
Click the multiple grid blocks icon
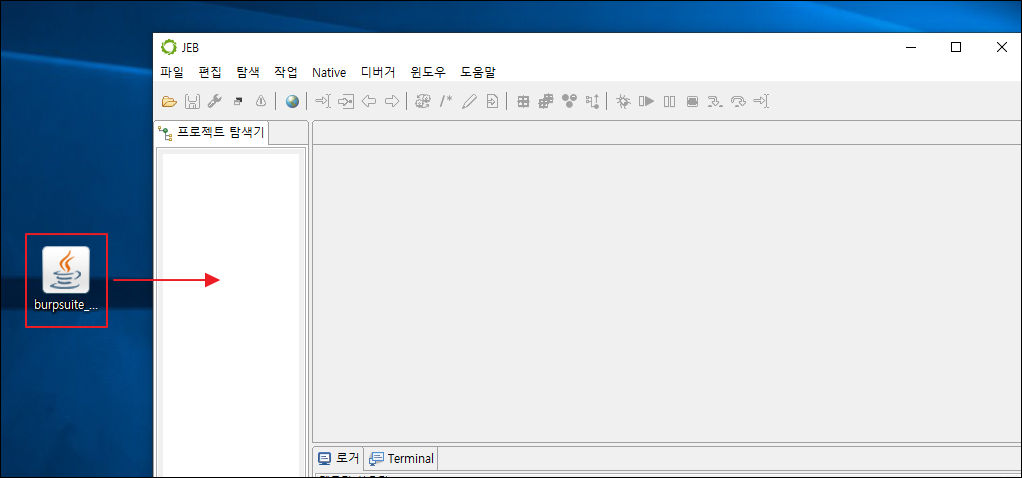(546, 101)
